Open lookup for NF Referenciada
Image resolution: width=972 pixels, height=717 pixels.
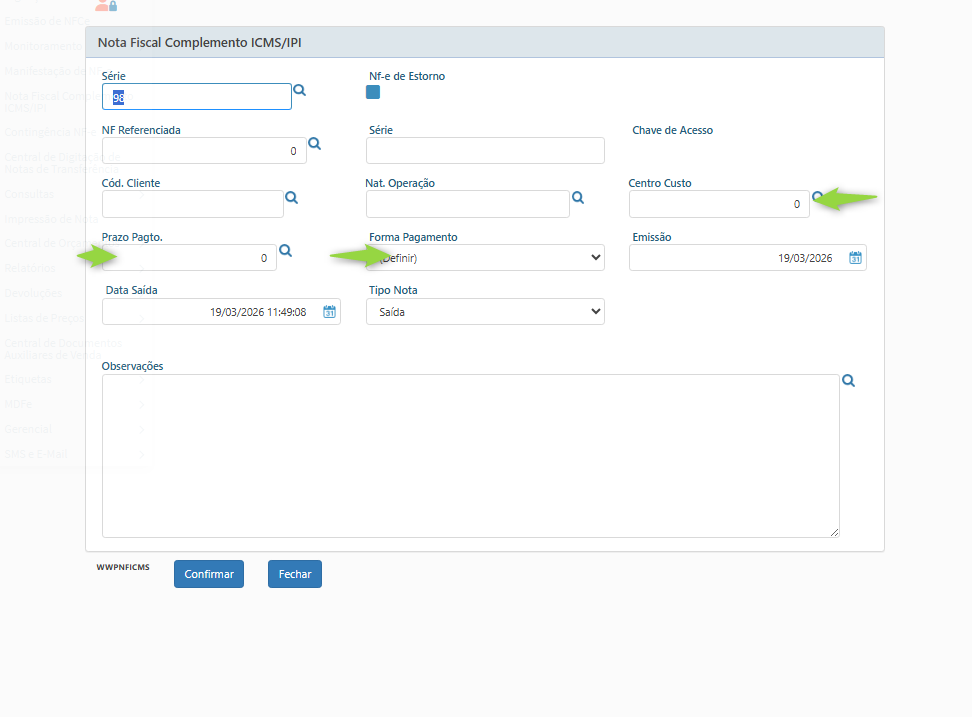[x=314, y=144]
